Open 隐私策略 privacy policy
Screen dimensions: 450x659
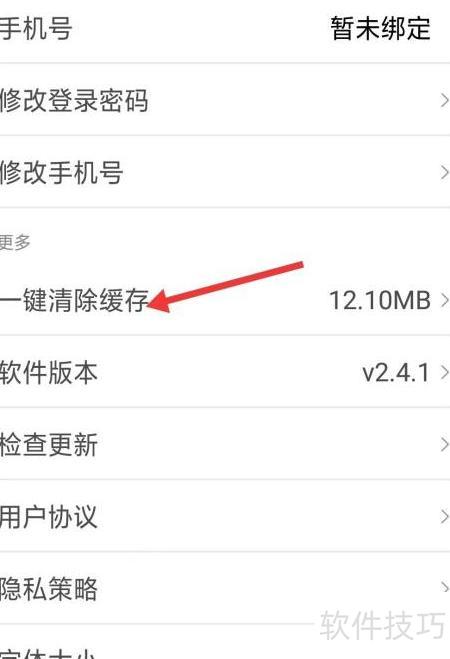(225, 588)
